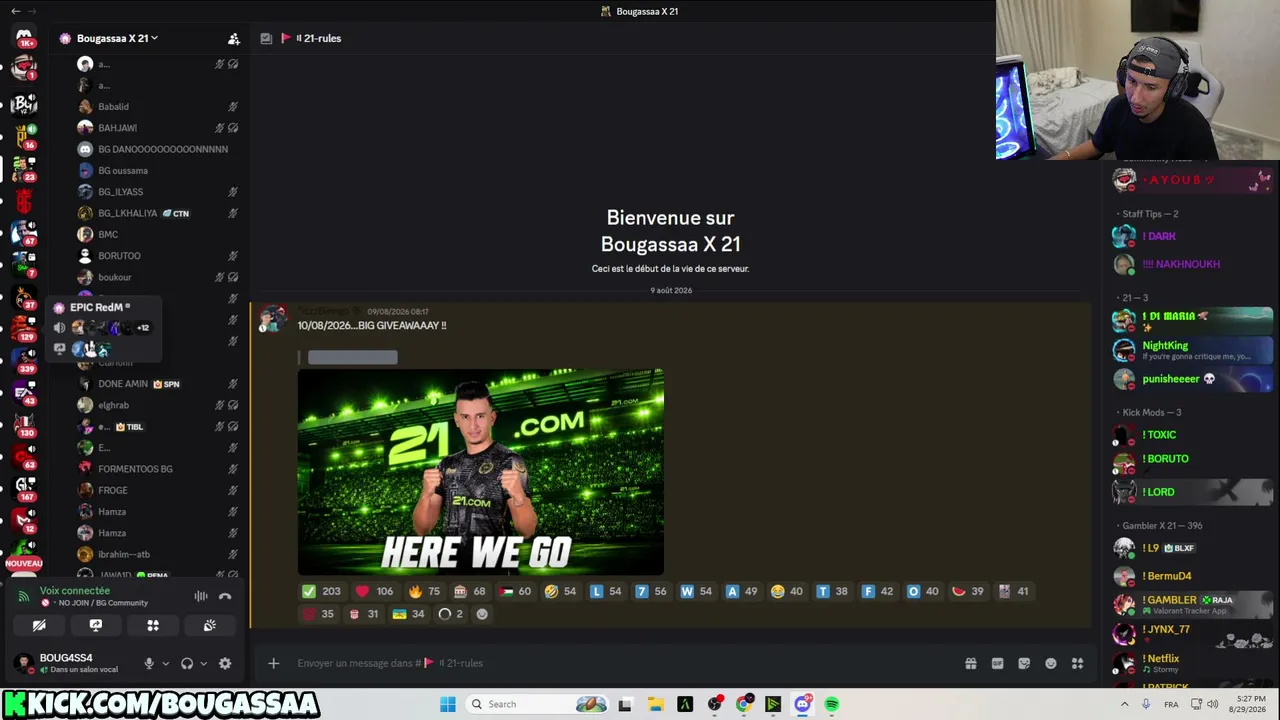Click the Discord taskbar icon
This screenshot has height=720, width=1280.
pyautogui.click(x=803, y=704)
